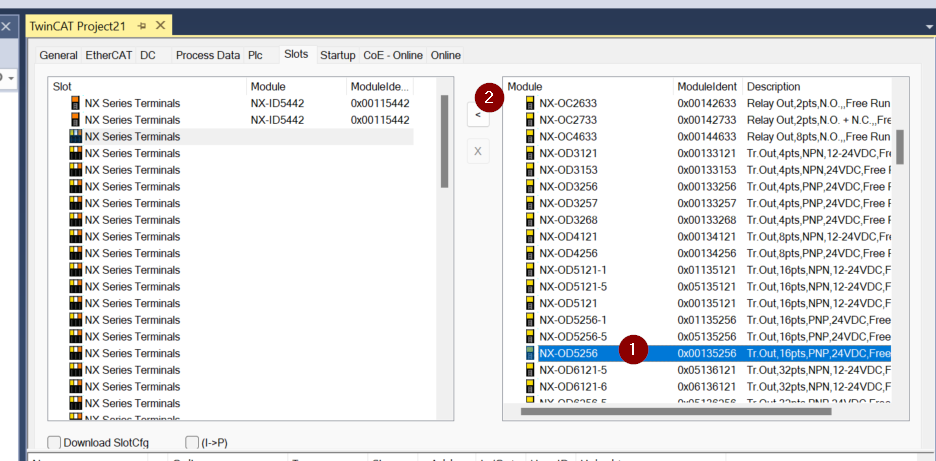Click icon of highlighted empty slot row

(x=75, y=137)
